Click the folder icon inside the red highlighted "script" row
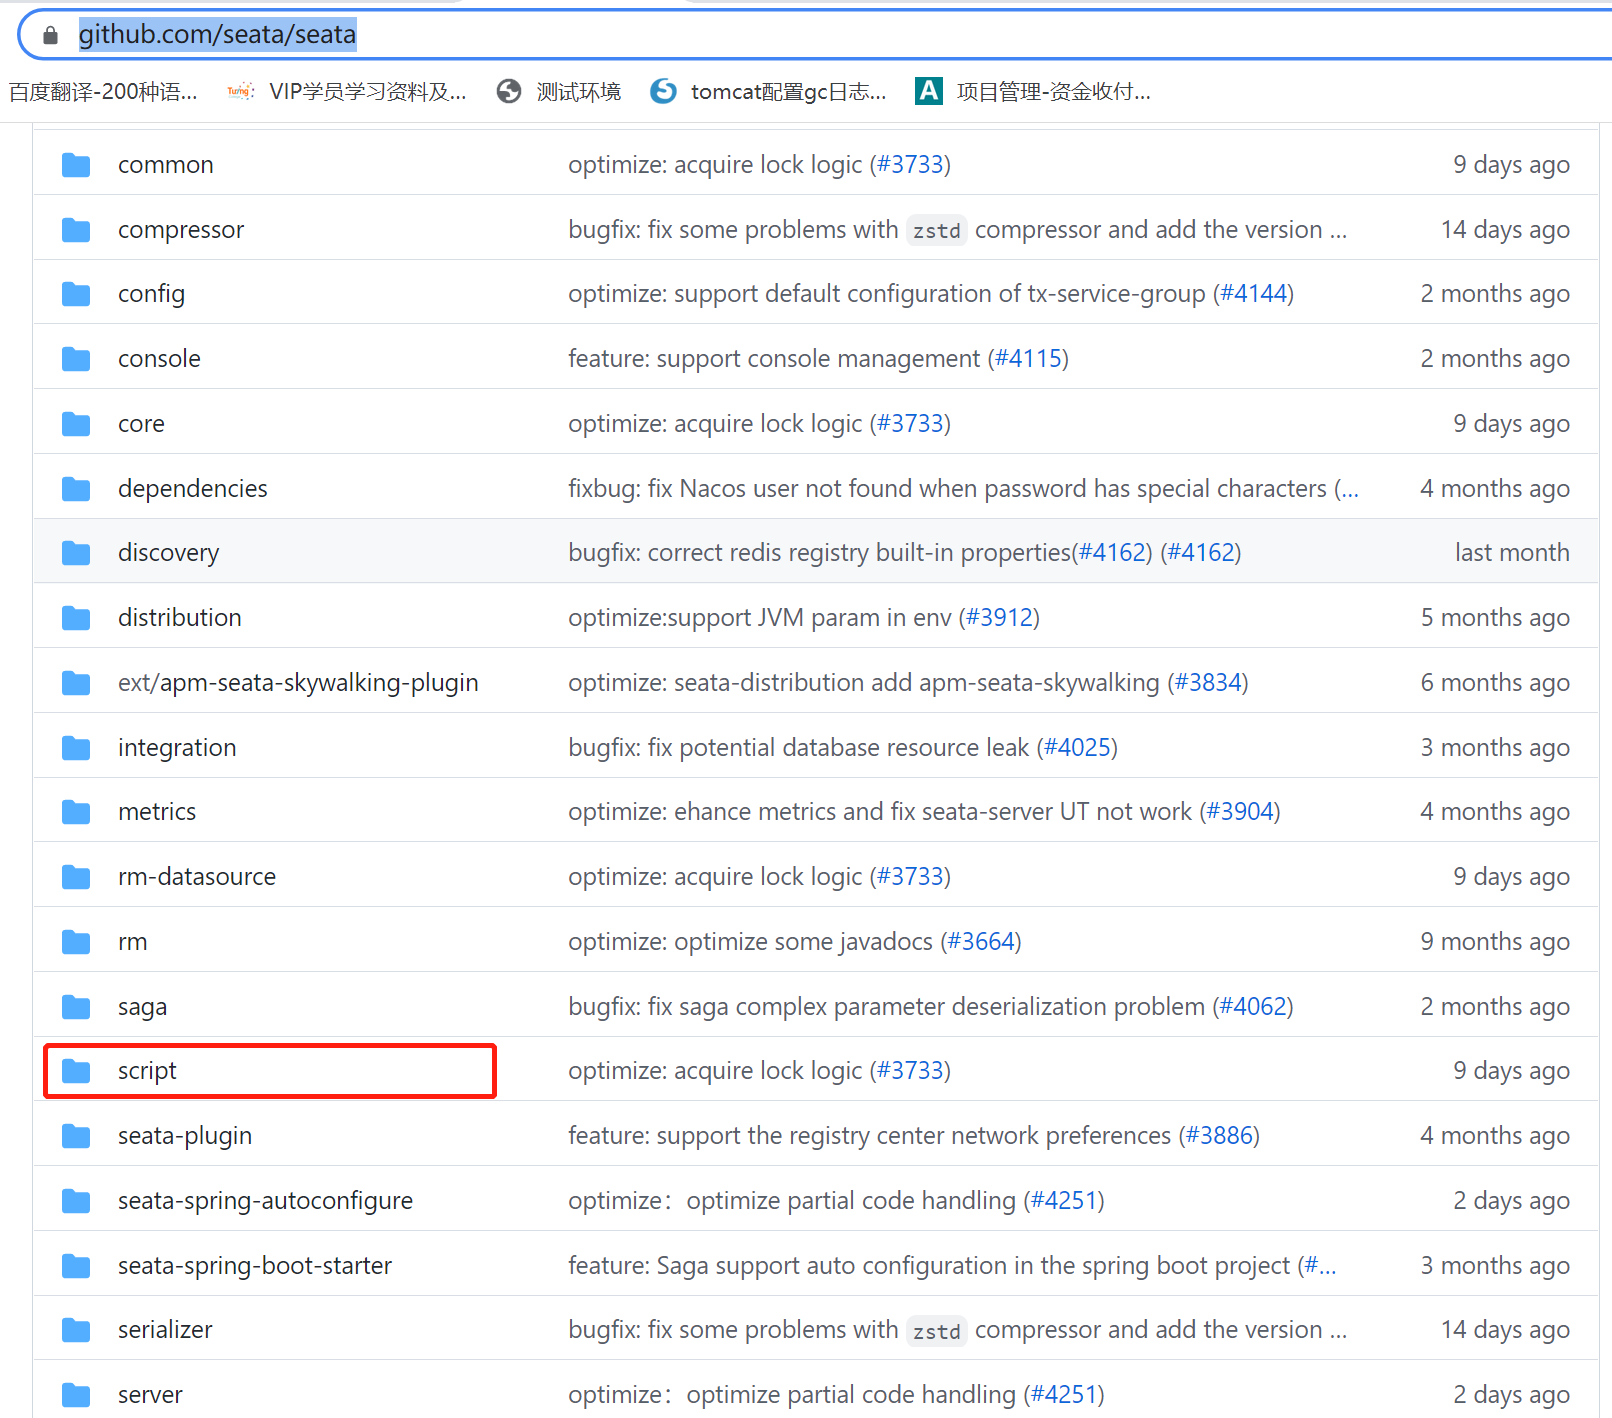 click(x=75, y=1070)
